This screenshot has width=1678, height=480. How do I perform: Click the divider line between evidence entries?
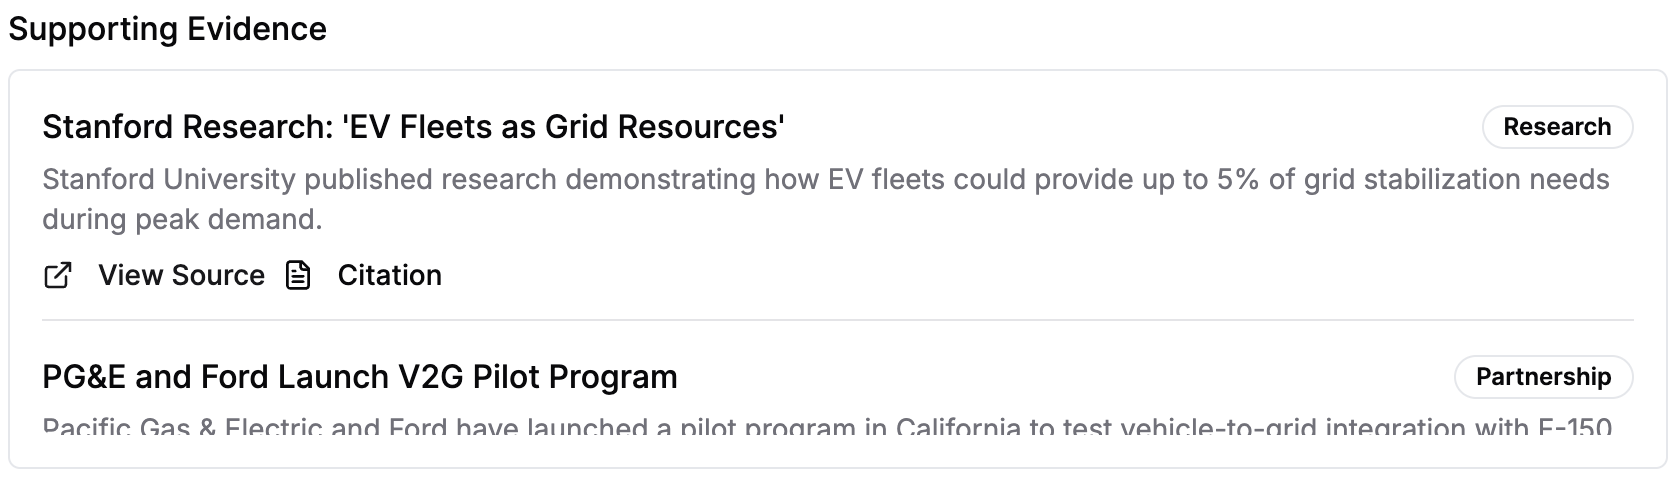point(838,320)
